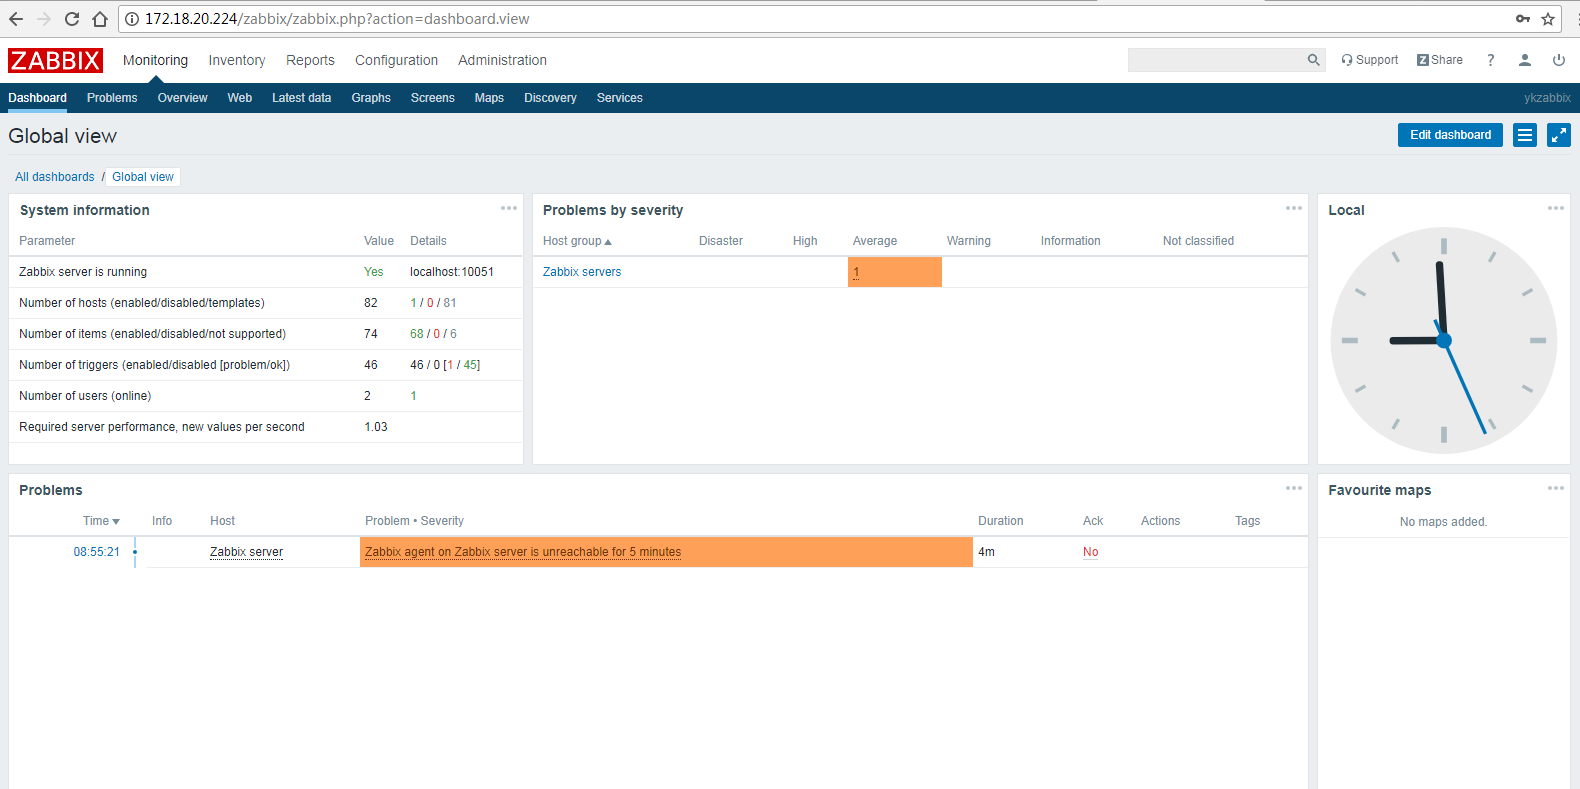Open dashboard actions hamburger menu
The width and height of the screenshot is (1580, 789).
[x=1525, y=135]
